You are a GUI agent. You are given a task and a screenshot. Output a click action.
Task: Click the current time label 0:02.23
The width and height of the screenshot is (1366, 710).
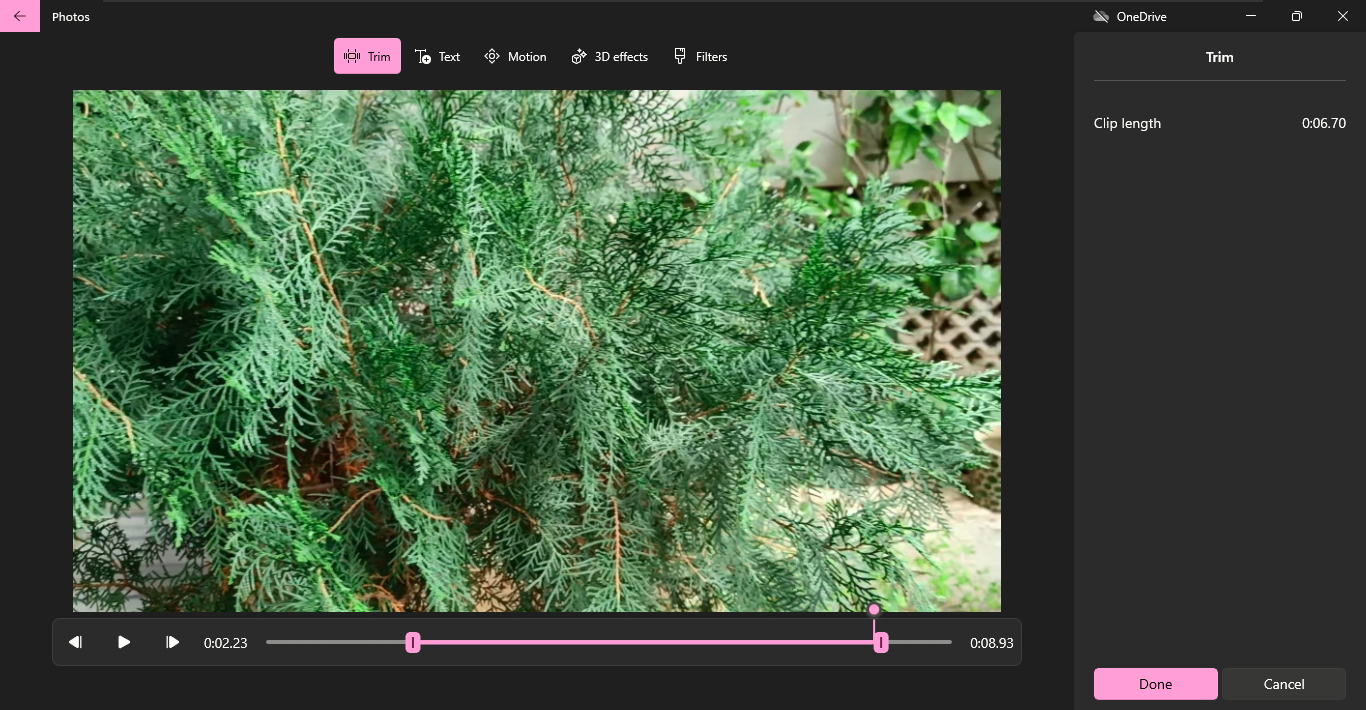pyautogui.click(x=225, y=643)
